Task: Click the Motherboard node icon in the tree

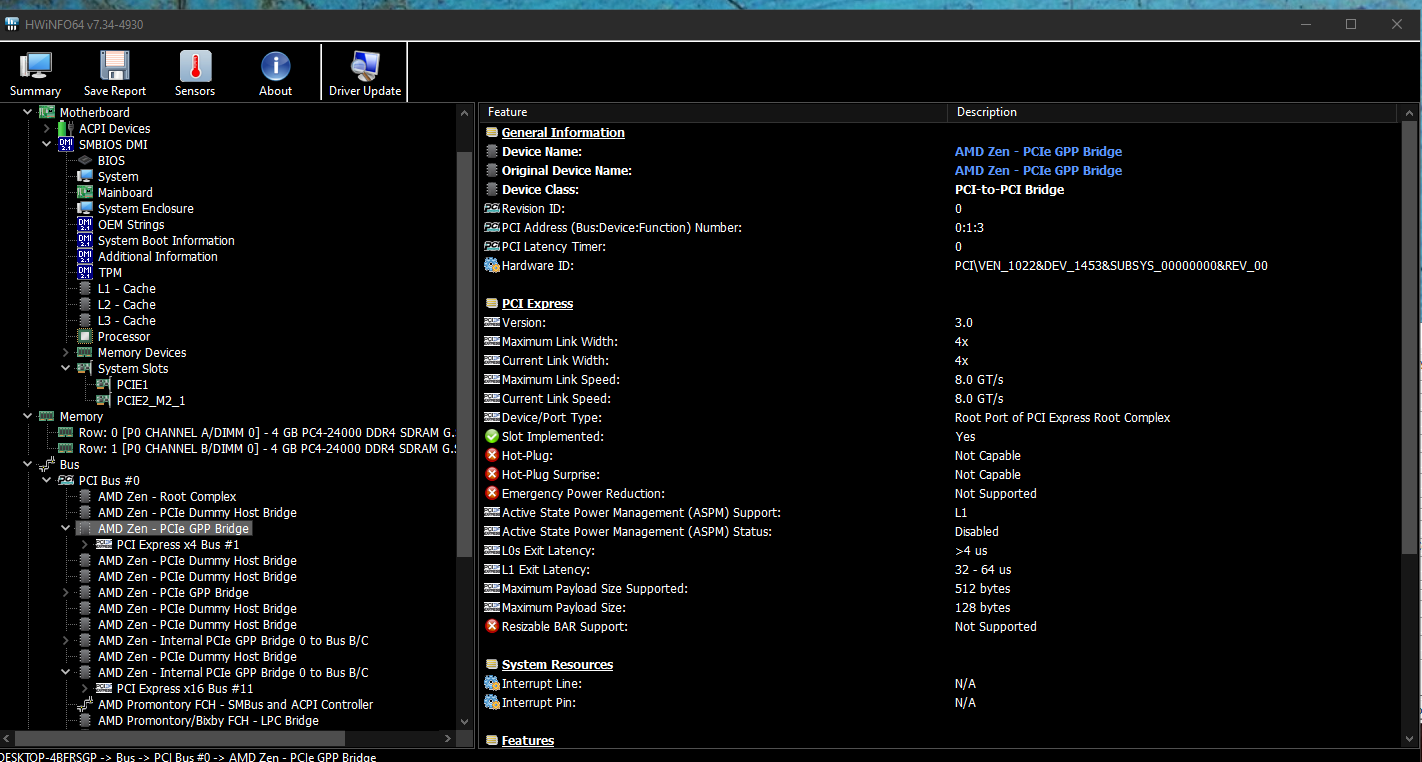Action: click(x=47, y=112)
